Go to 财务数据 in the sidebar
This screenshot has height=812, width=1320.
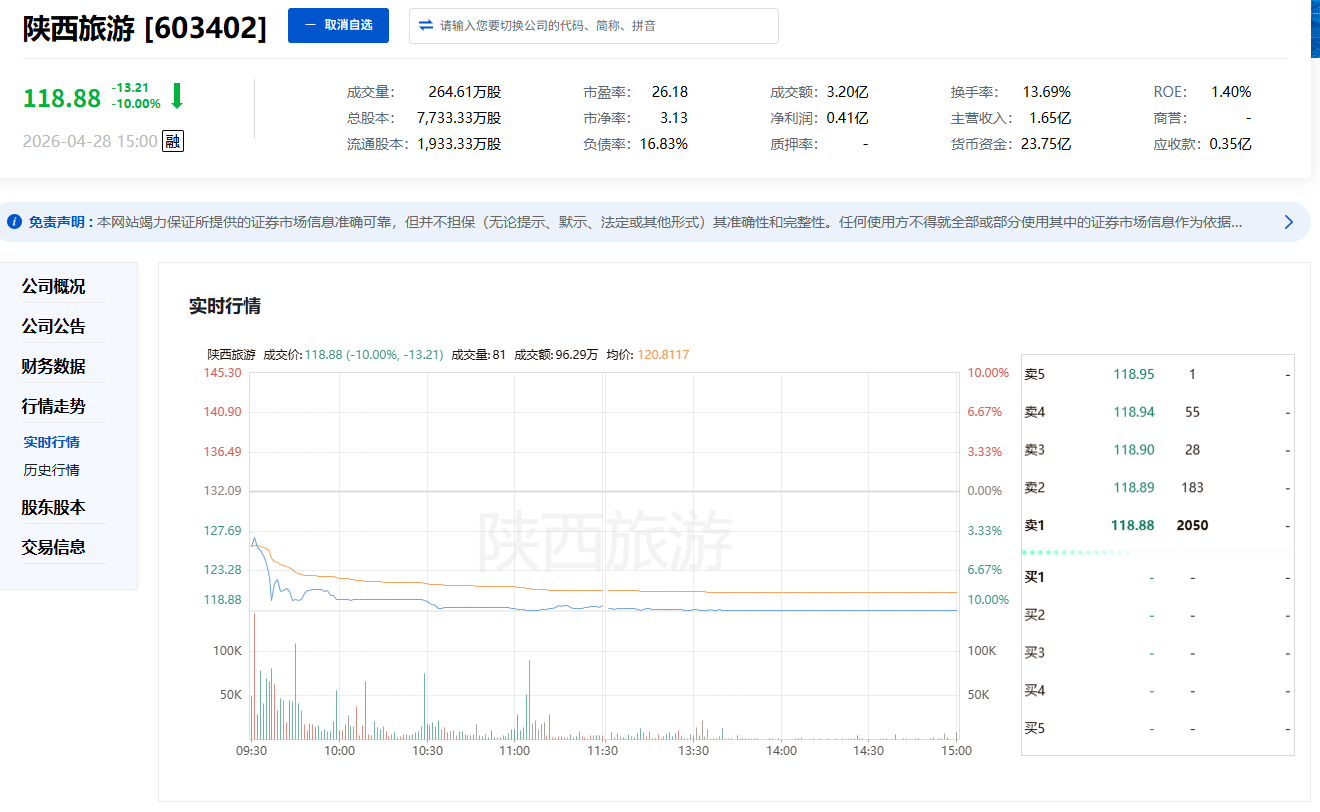coord(54,367)
